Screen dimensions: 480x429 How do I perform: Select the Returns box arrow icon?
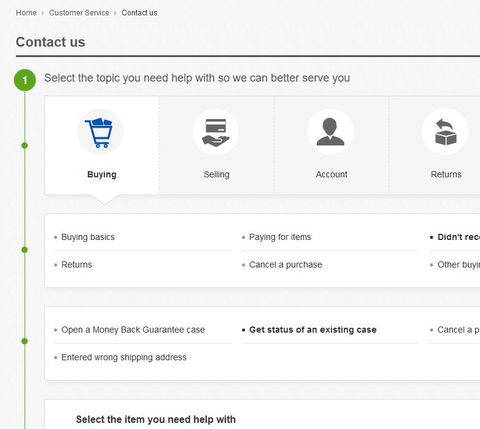445,132
